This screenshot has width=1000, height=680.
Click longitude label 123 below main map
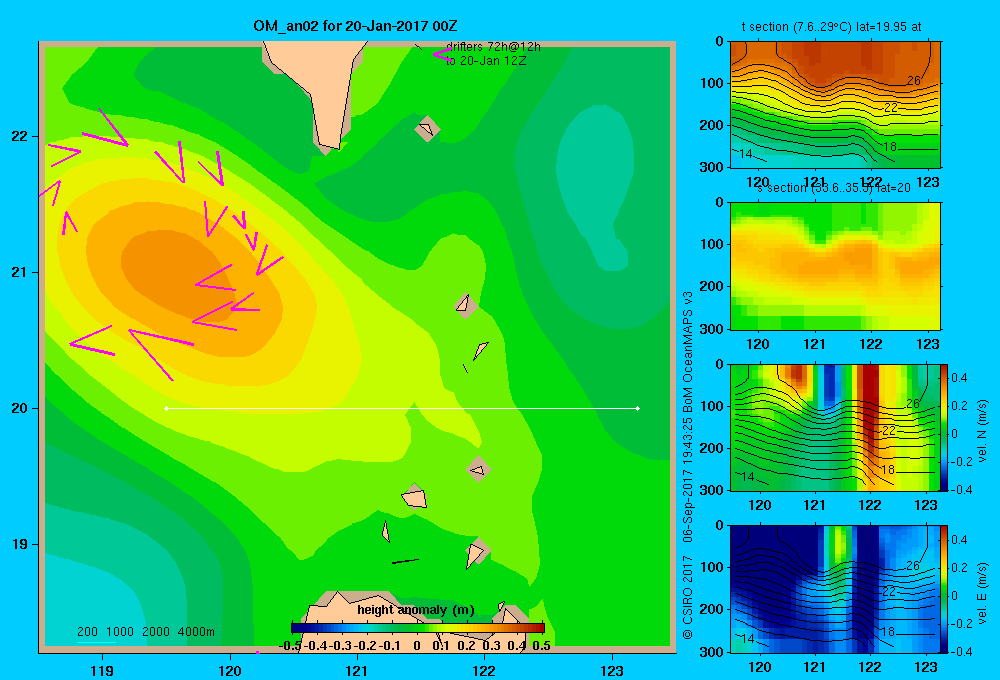[612, 670]
